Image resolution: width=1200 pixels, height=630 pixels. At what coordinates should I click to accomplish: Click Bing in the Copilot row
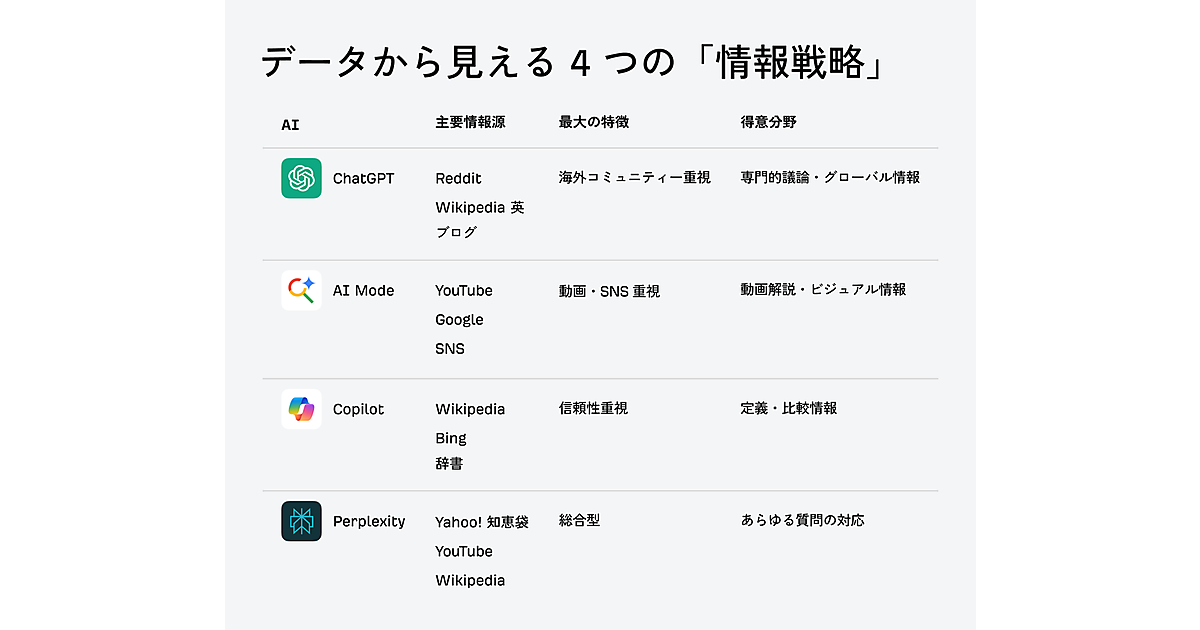click(x=451, y=438)
